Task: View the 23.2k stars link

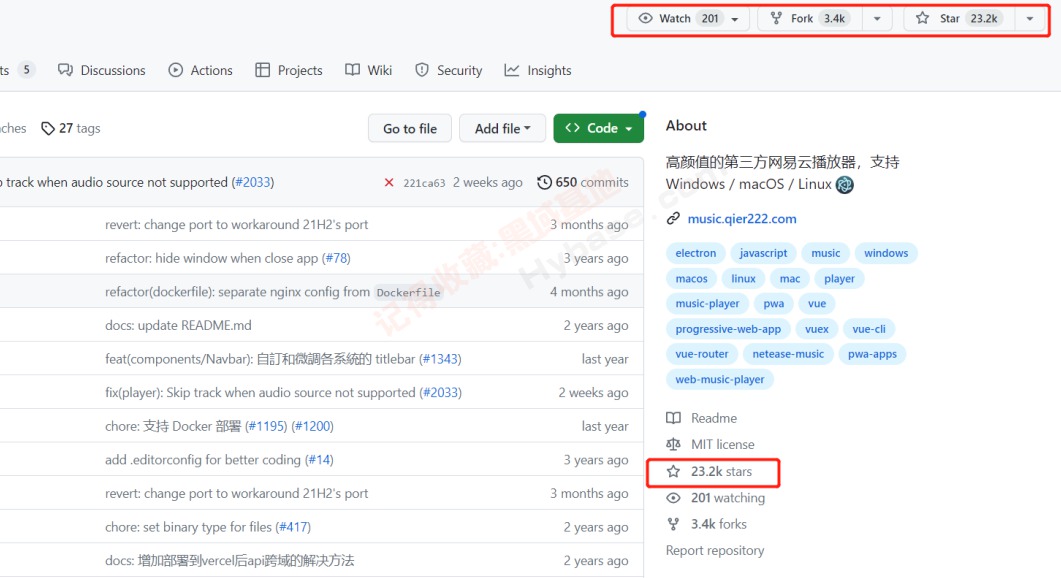Action: click(710, 472)
